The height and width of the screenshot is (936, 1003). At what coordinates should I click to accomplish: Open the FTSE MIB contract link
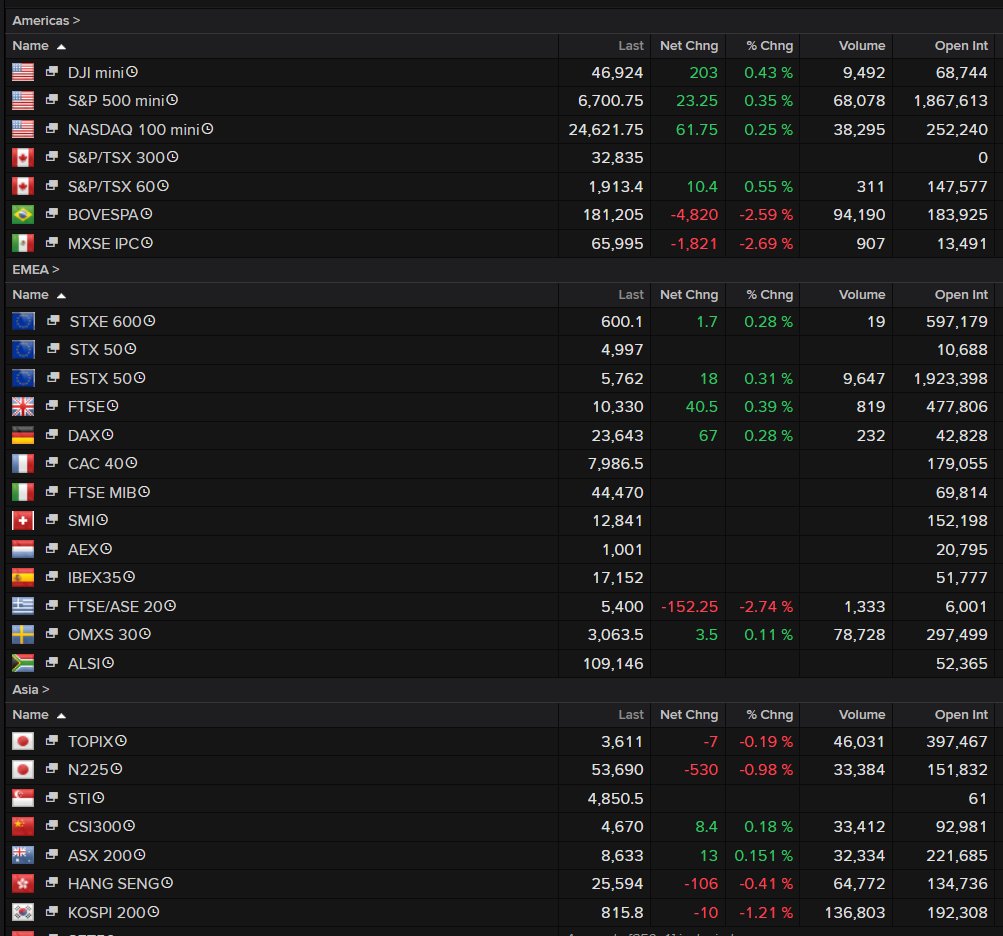[102, 492]
